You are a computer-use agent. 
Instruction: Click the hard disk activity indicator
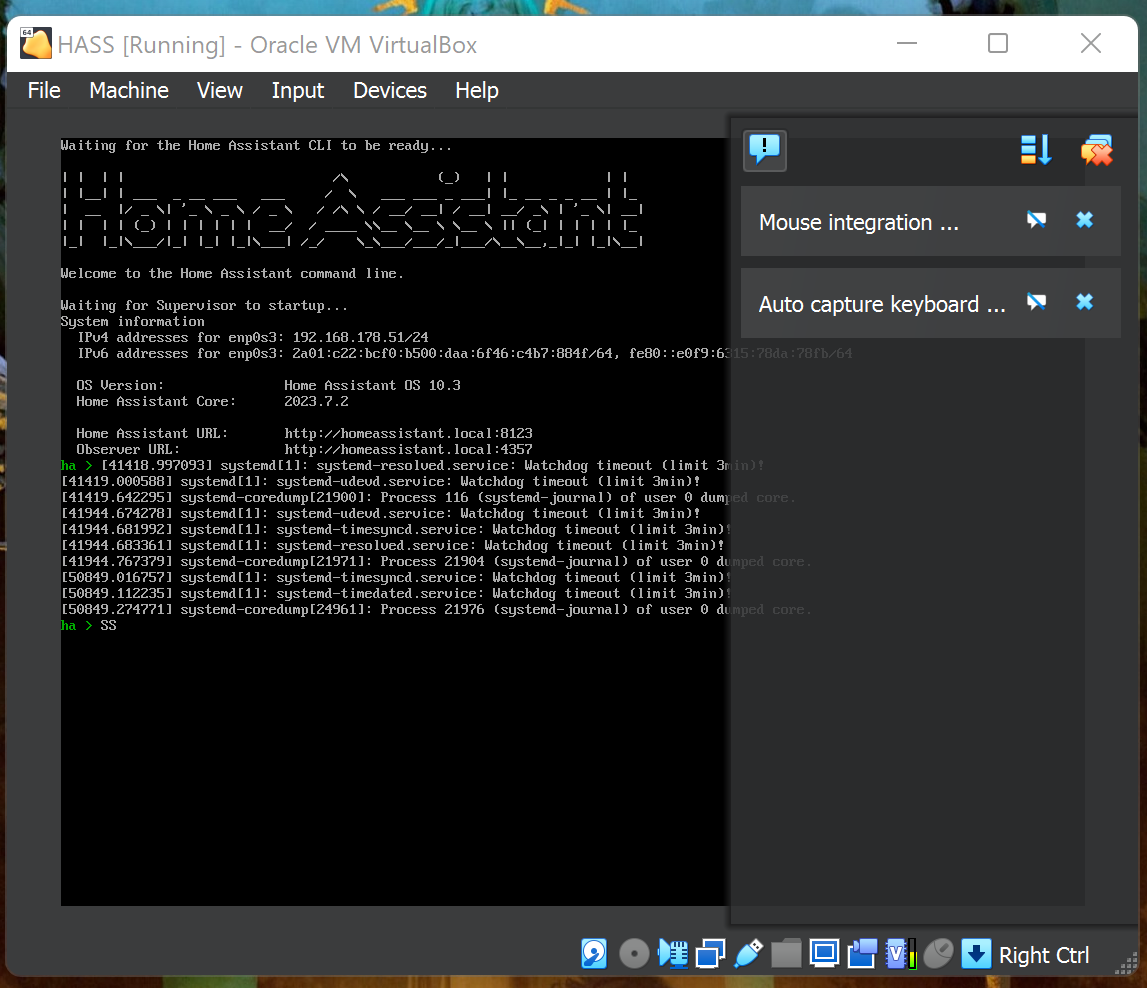(594, 954)
